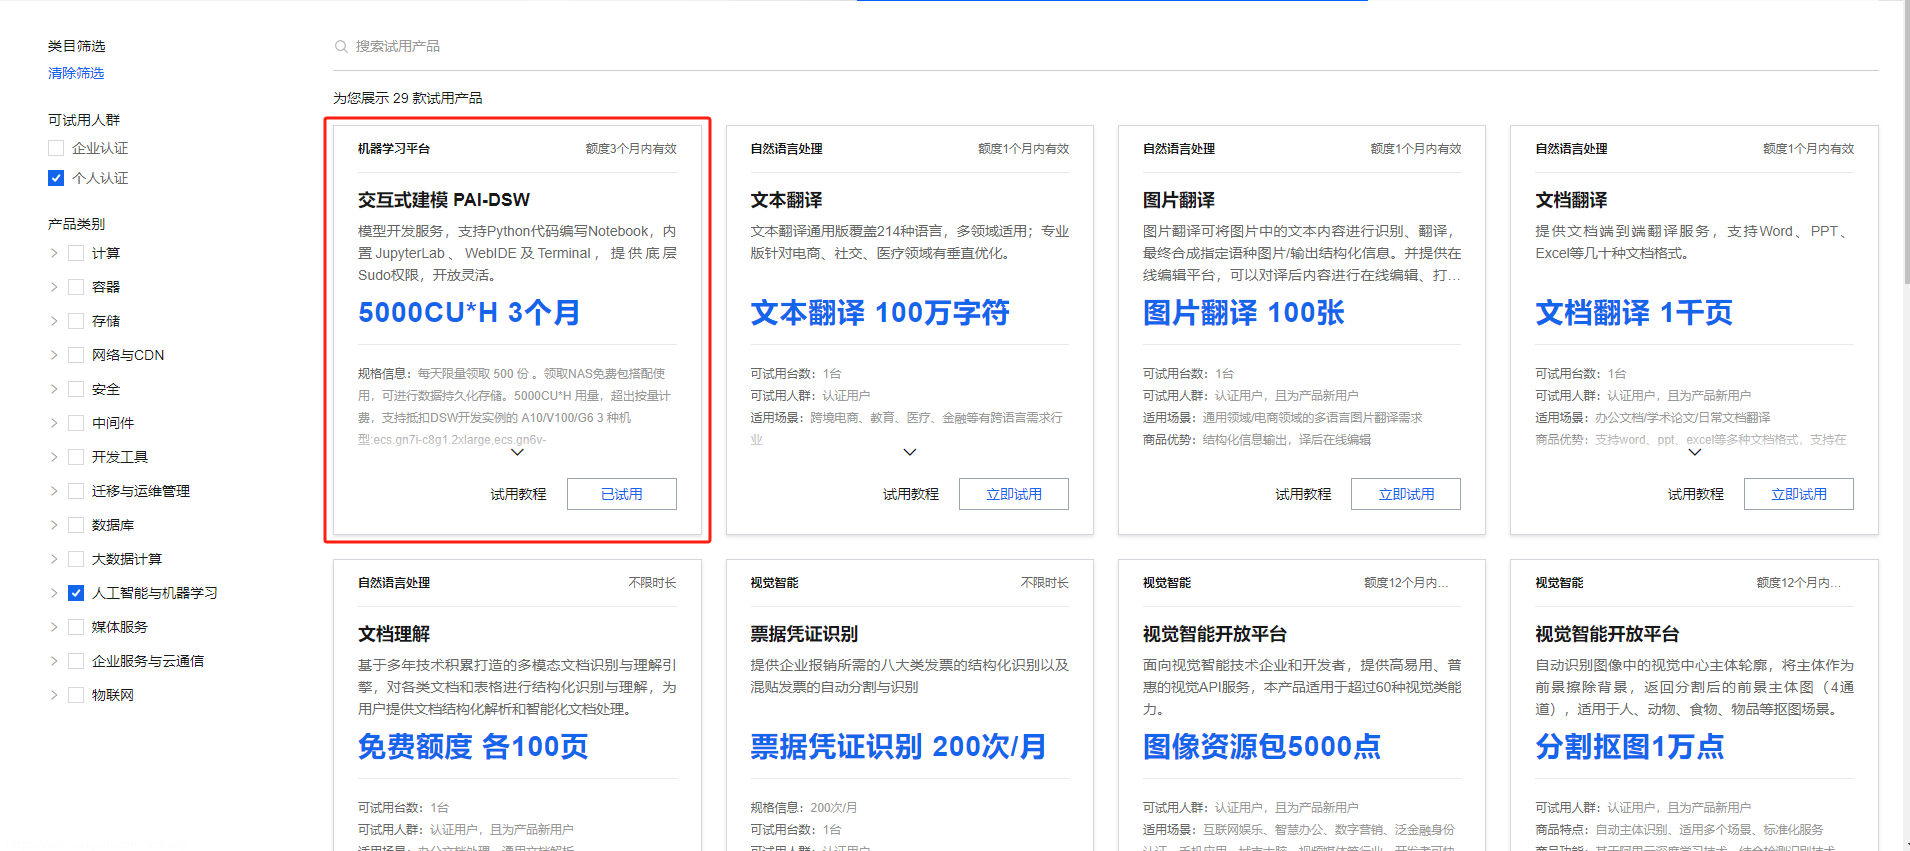This screenshot has width=1910, height=851.
Task: Open 试用教程 for 交互式建模 PAI-DSW
Action: pos(518,494)
